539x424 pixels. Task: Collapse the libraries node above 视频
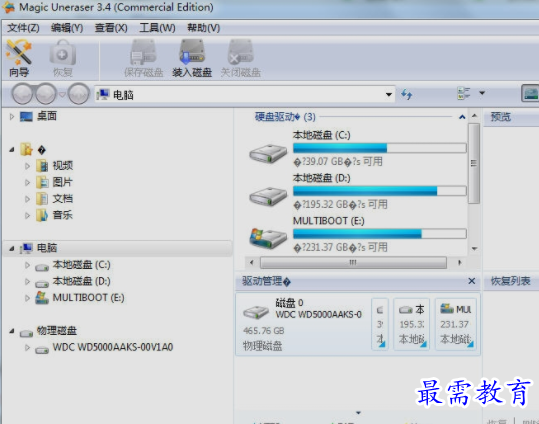[12, 150]
